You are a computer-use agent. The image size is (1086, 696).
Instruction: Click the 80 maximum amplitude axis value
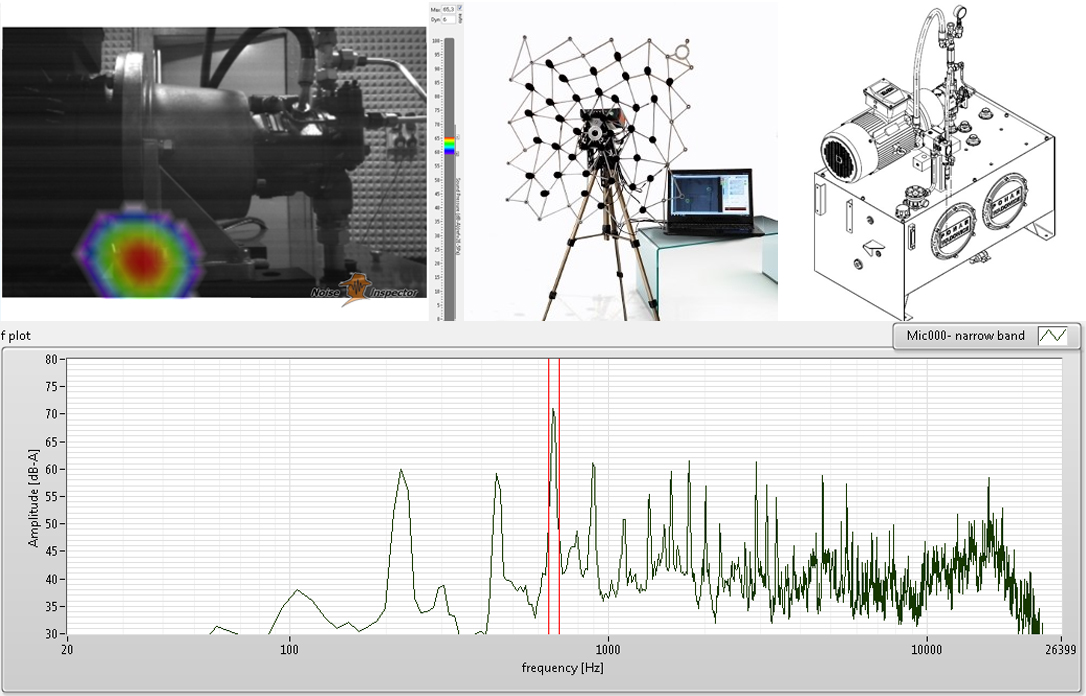point(51,359)
